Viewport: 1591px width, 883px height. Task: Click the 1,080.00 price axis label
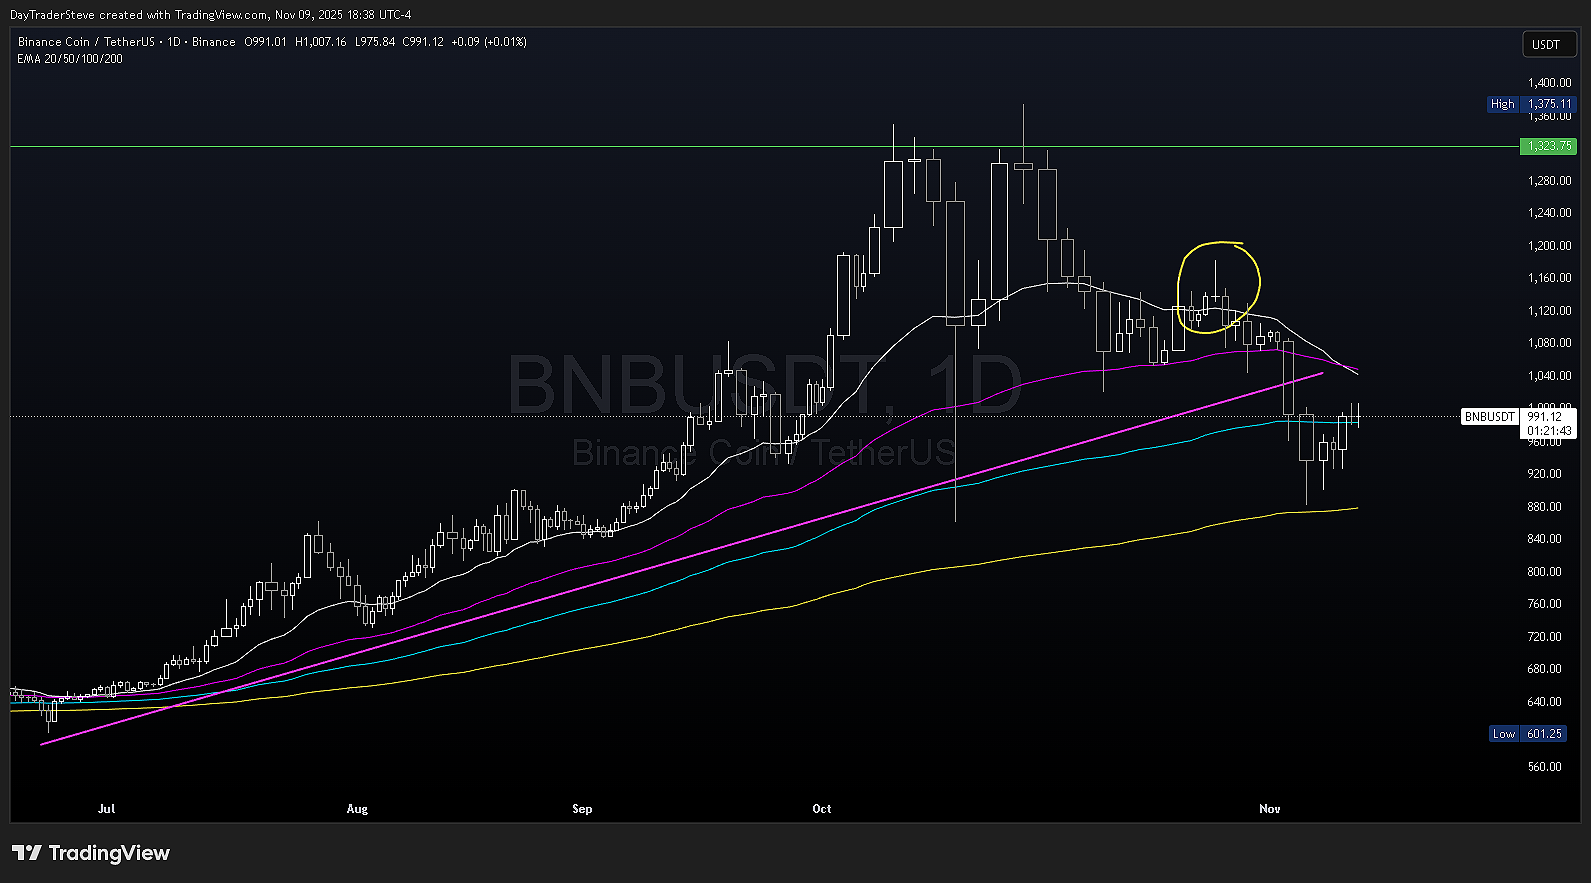click(x=1549, y=343)
